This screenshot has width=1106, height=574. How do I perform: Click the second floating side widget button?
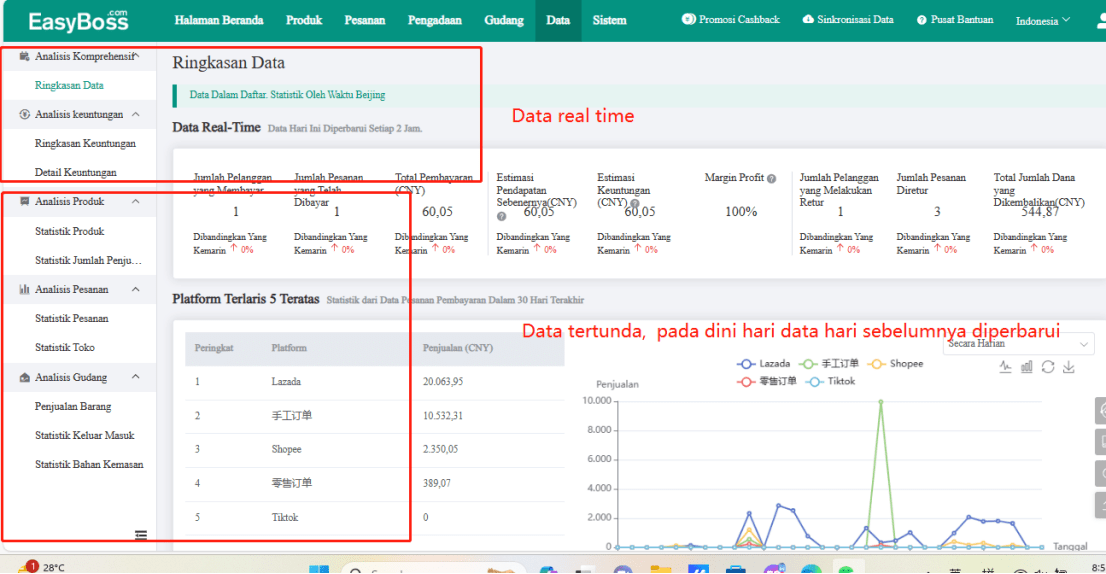coord(1101,442)
